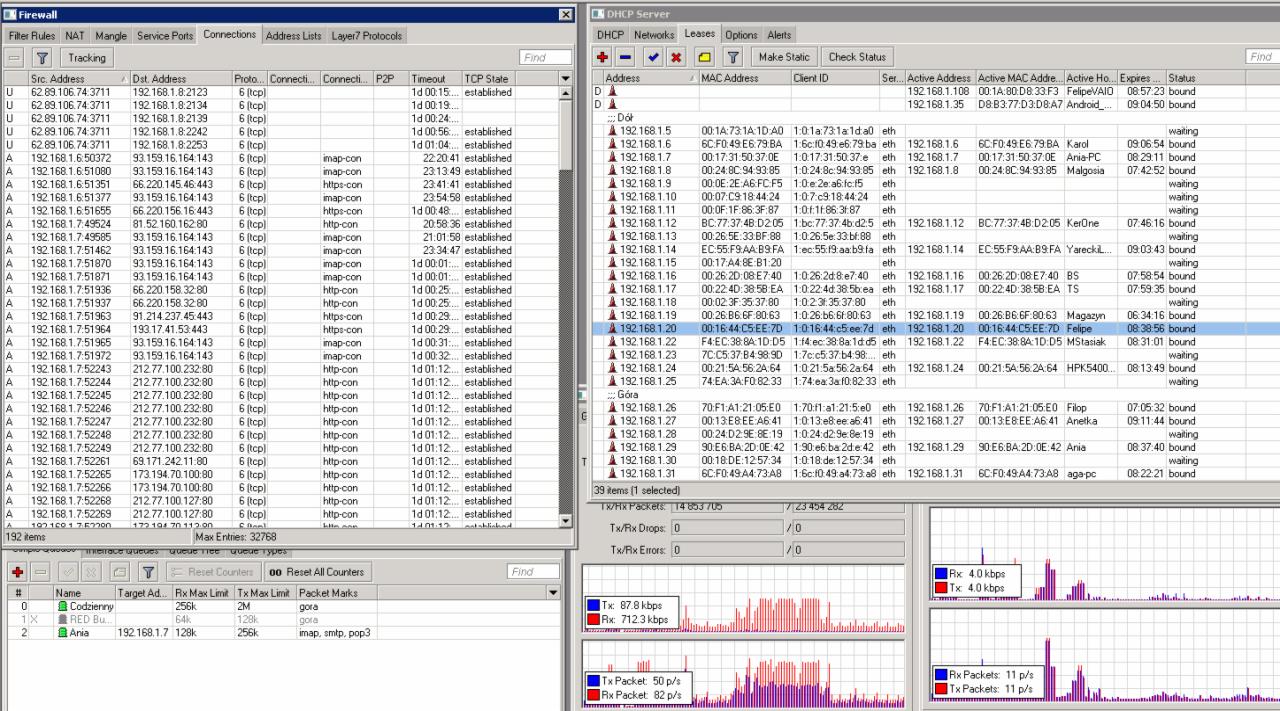Image resolution: width=1280 pixels, height=711 pixels.
Task: Open filter funnel in DHCP Server Leases
Action: tap(732, 57)
